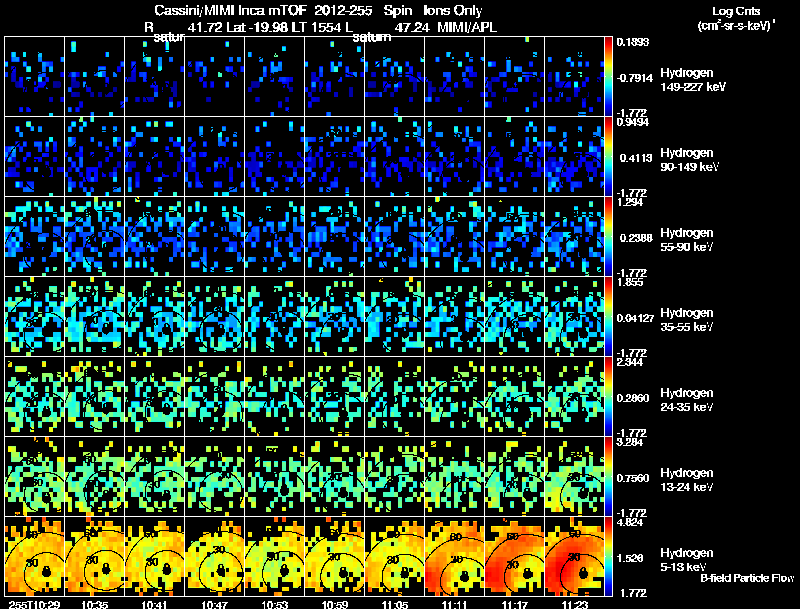Click the 0.9494 color scale value

[632, 122]
